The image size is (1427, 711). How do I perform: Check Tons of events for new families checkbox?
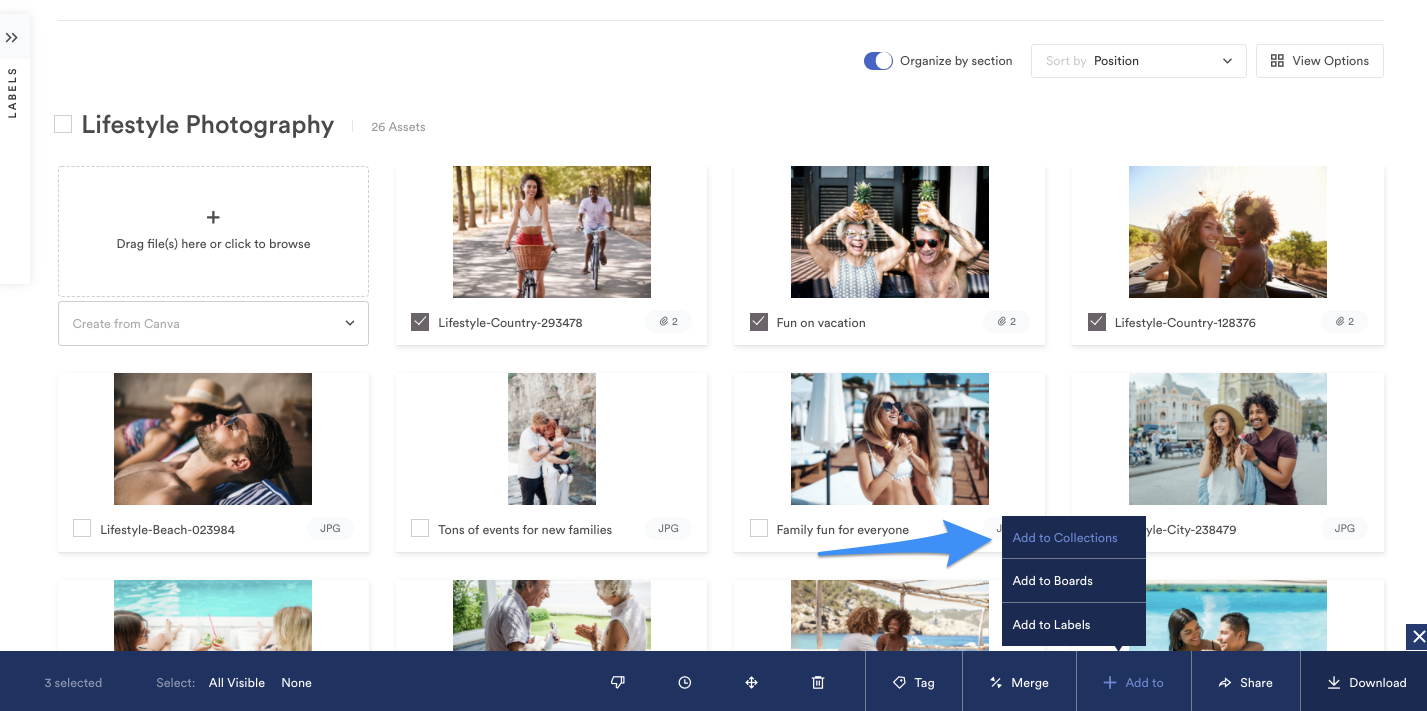click(420, 528)
